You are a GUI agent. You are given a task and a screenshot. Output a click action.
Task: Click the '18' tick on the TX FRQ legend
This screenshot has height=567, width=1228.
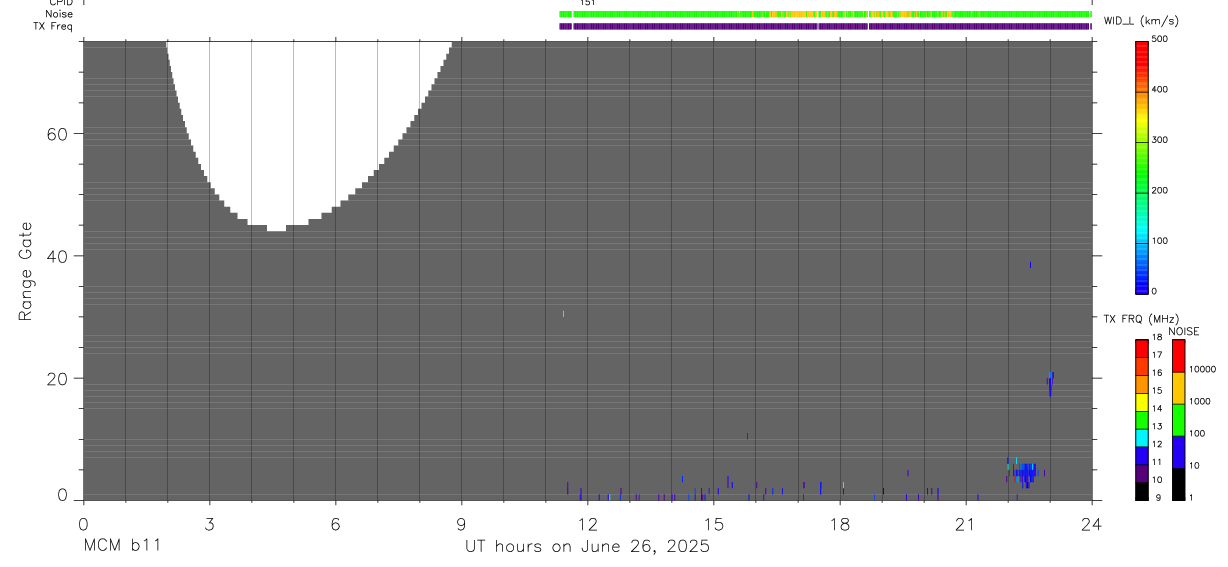click(x=1157, y=338)
